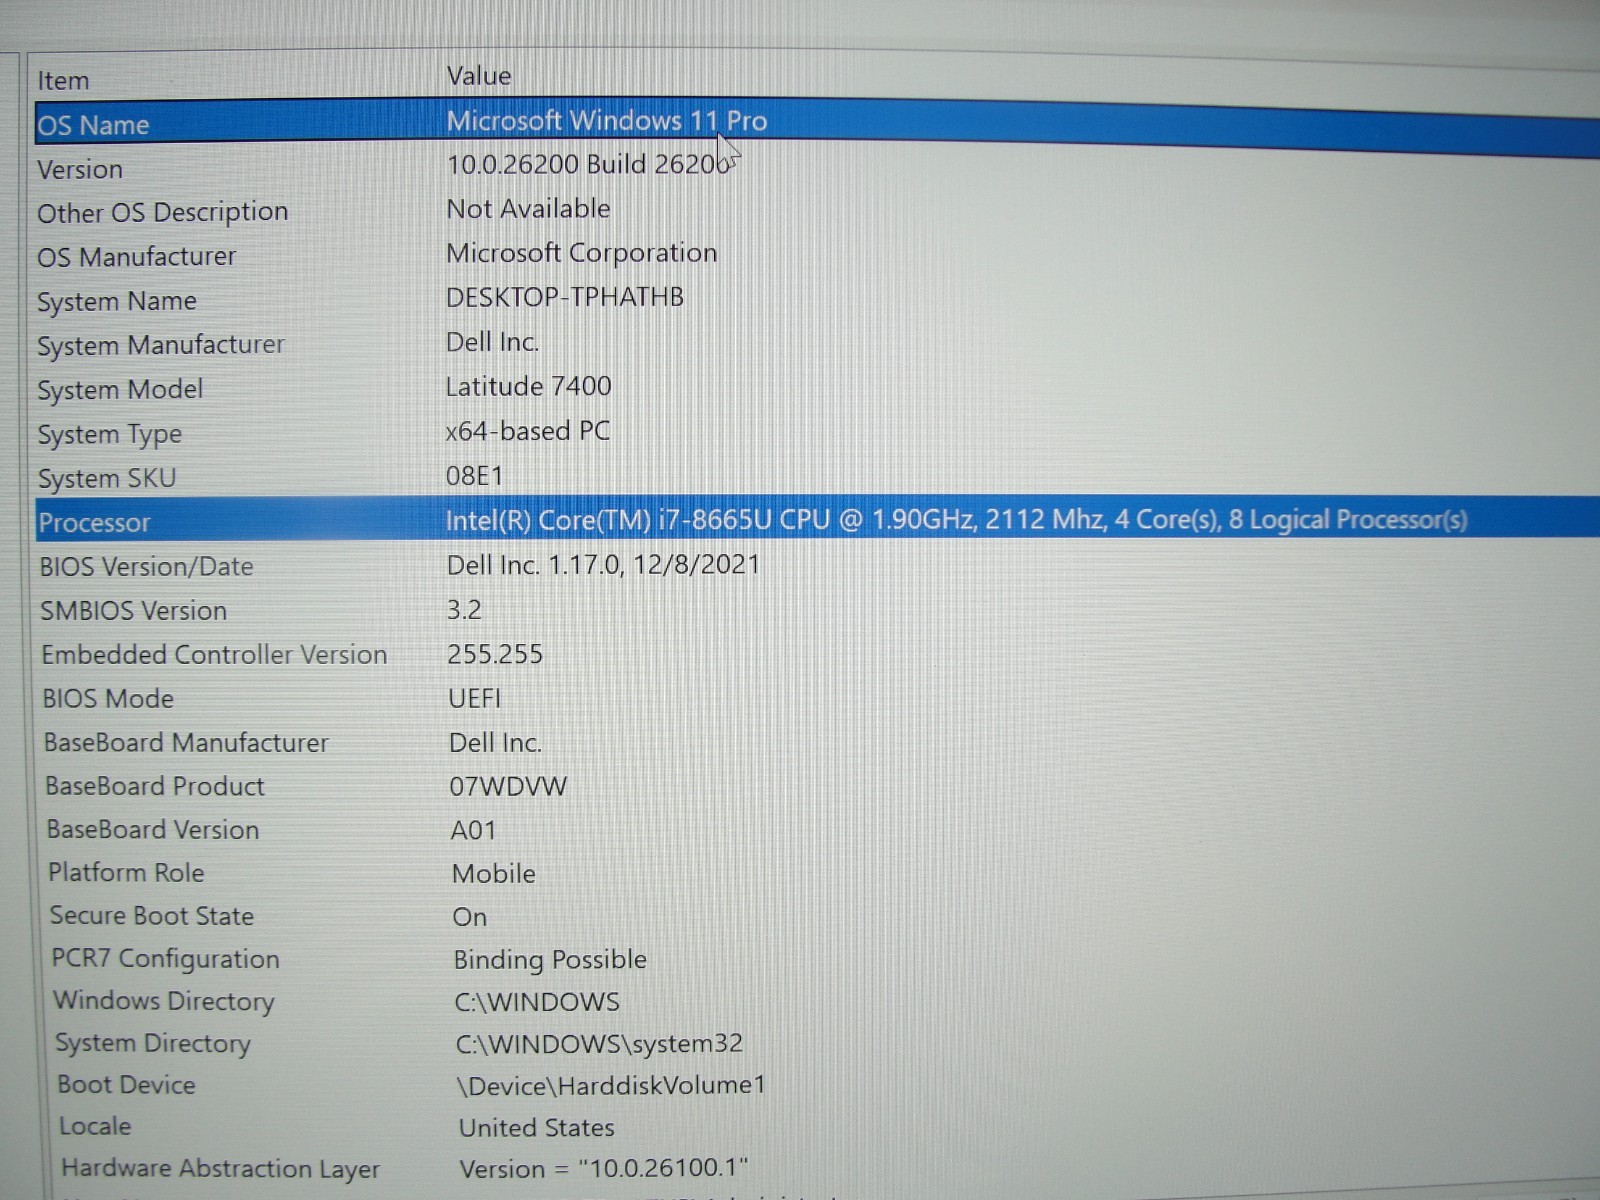The height and width of the screenshot is (1200, 1600).
Task: Select the BIOS Mode row
Action: (108, 699)
